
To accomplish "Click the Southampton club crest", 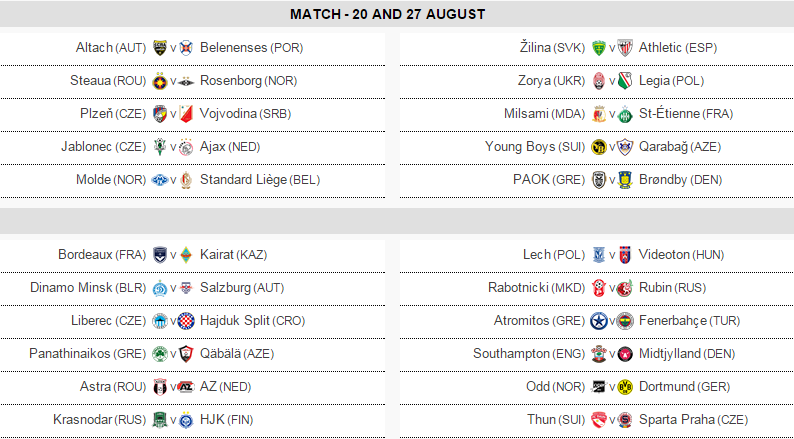I will click(599, 354).
